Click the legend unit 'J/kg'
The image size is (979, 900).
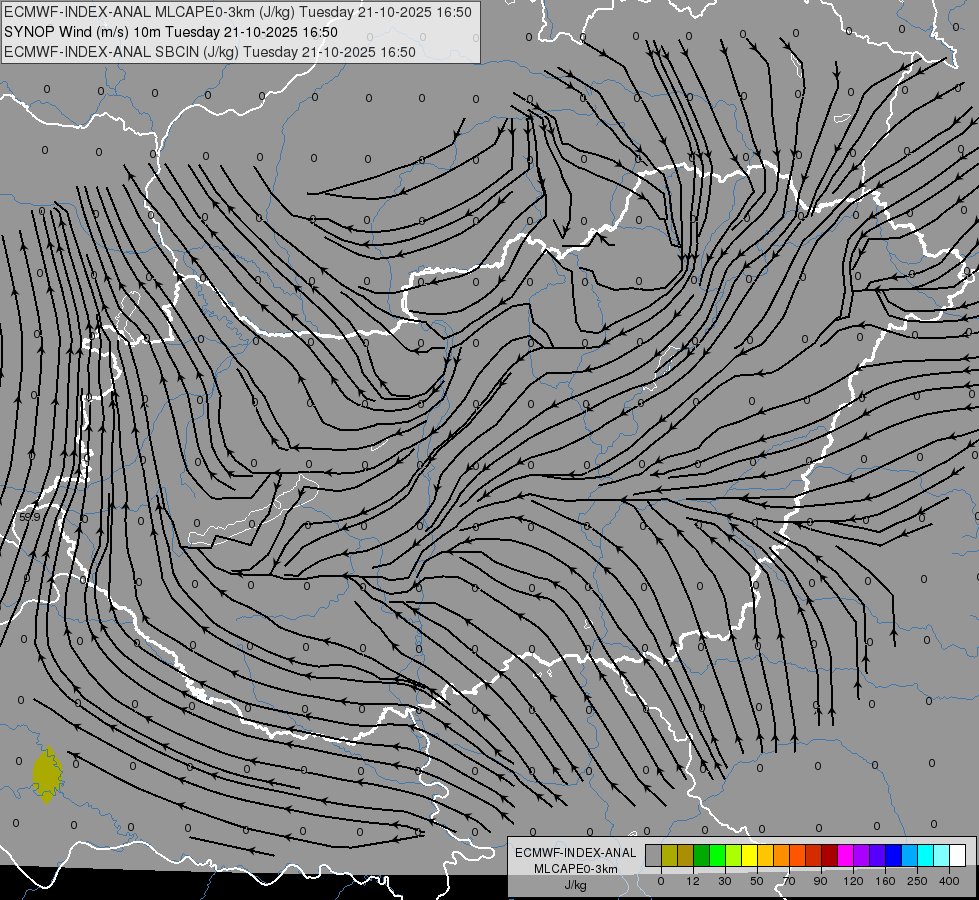coord(576,885)
